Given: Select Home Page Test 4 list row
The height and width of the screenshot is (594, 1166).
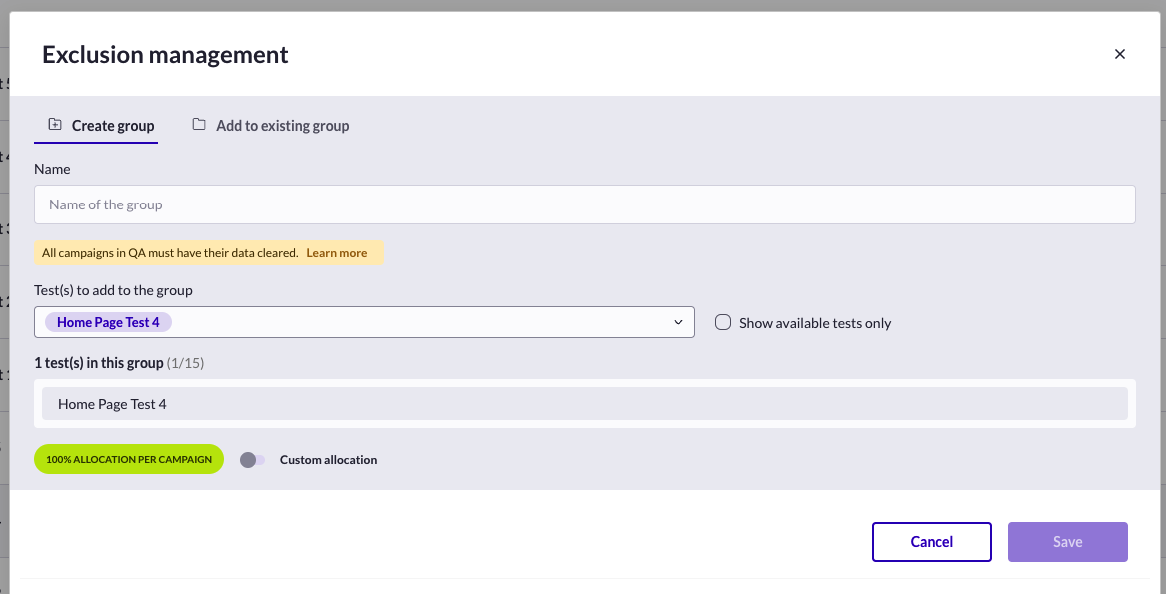Looking at the screenshot, I should click(584, 404).
